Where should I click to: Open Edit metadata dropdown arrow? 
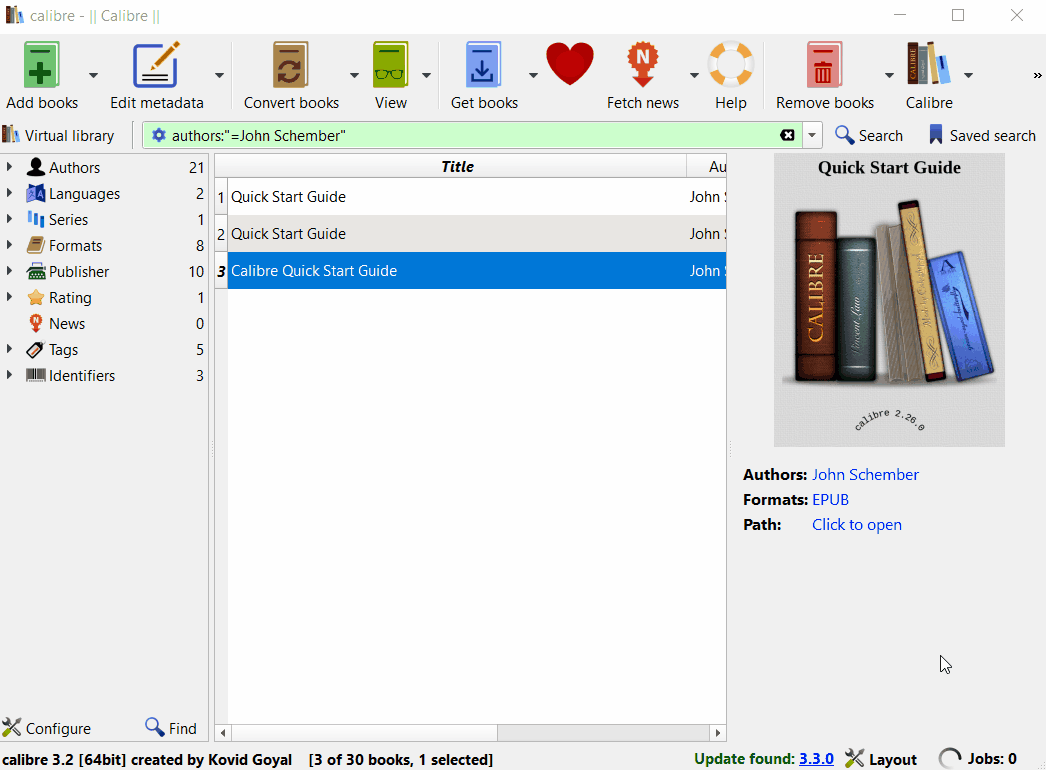click(219, 75)
